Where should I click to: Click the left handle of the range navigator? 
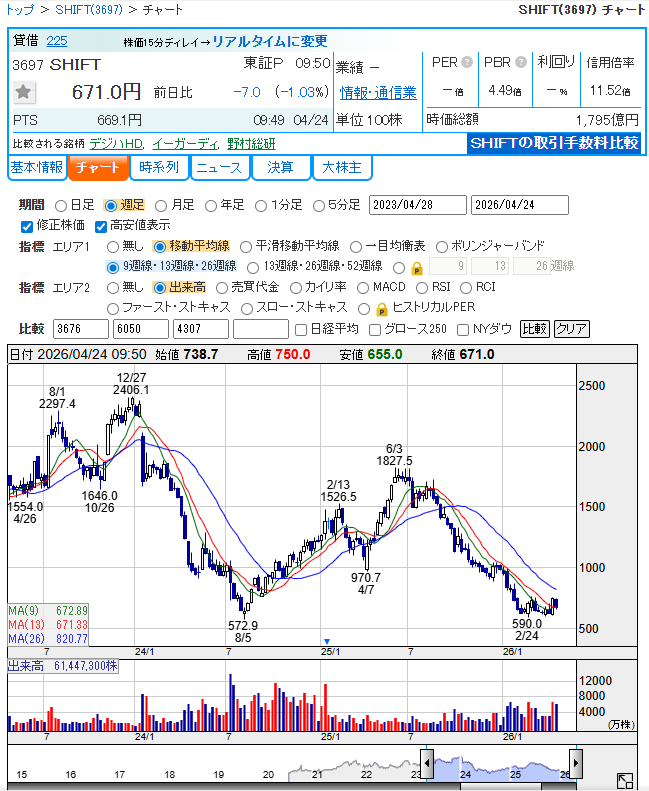[x=427, y=763]
